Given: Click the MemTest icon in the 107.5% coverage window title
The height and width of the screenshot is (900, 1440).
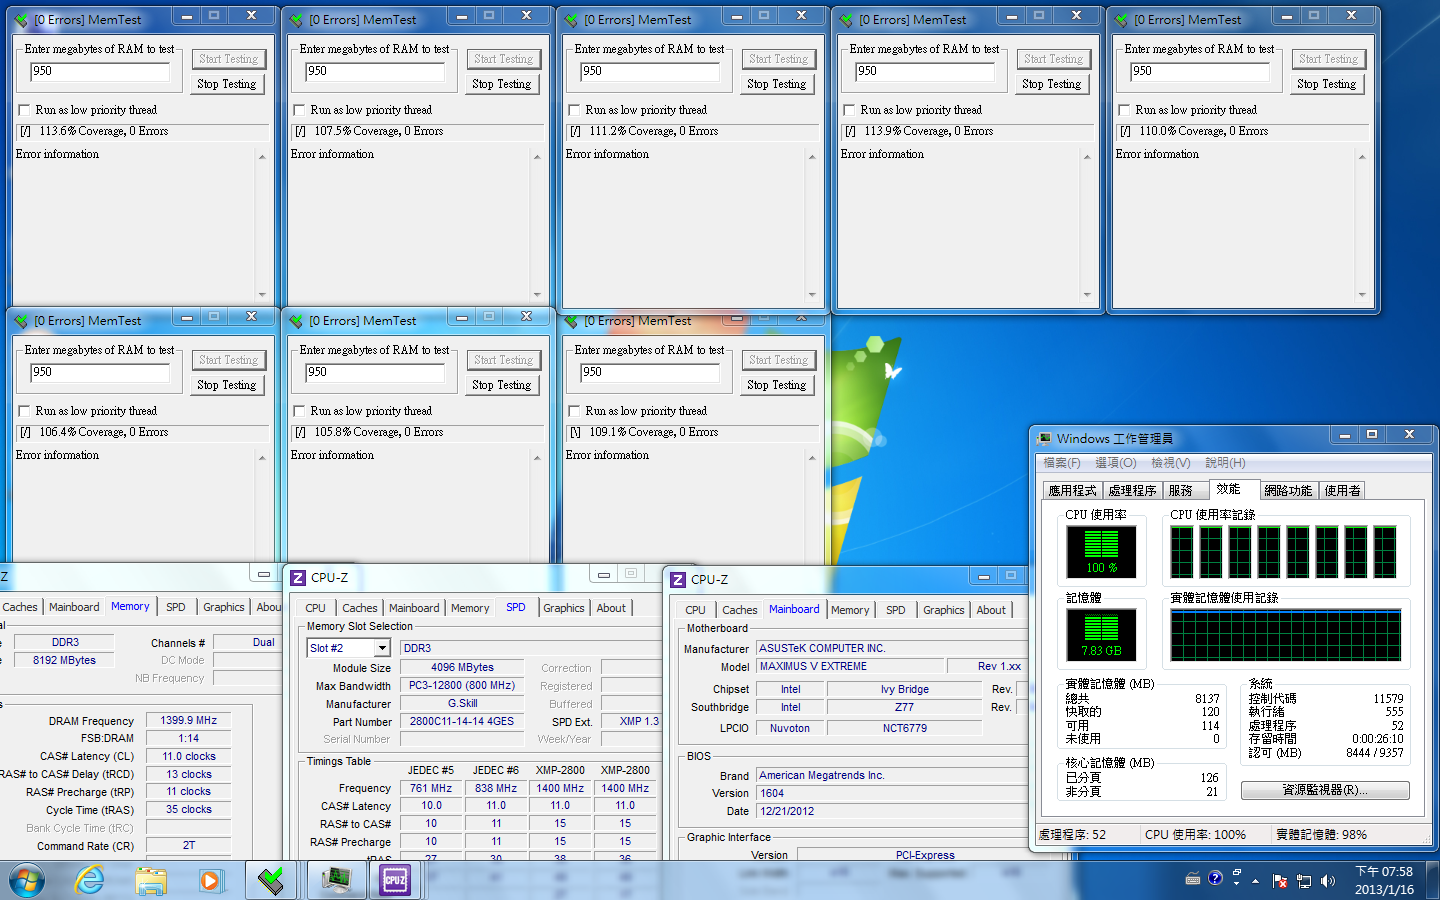Looking at the screenshot, I should tap(295, 19).
